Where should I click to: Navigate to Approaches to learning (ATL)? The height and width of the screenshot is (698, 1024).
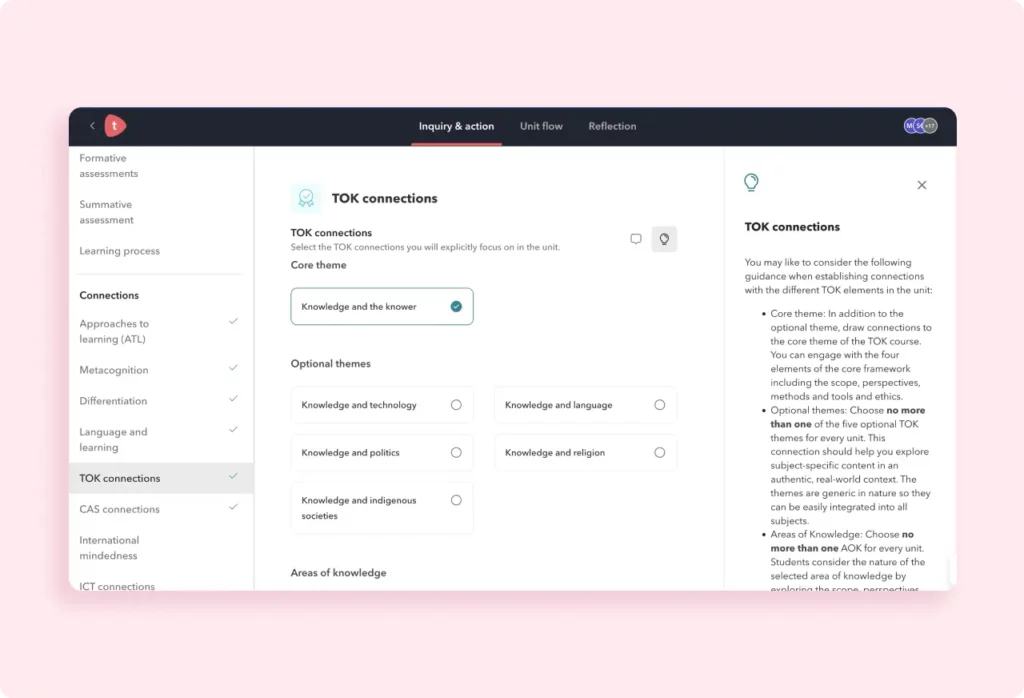tap(114, 331)
